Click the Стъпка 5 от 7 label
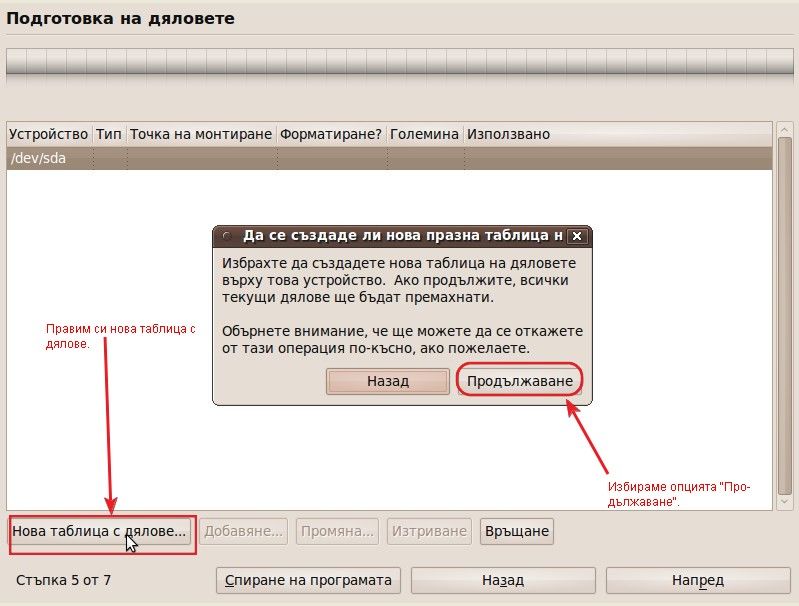Screen dimensions: 799x606 pos(63,580)
